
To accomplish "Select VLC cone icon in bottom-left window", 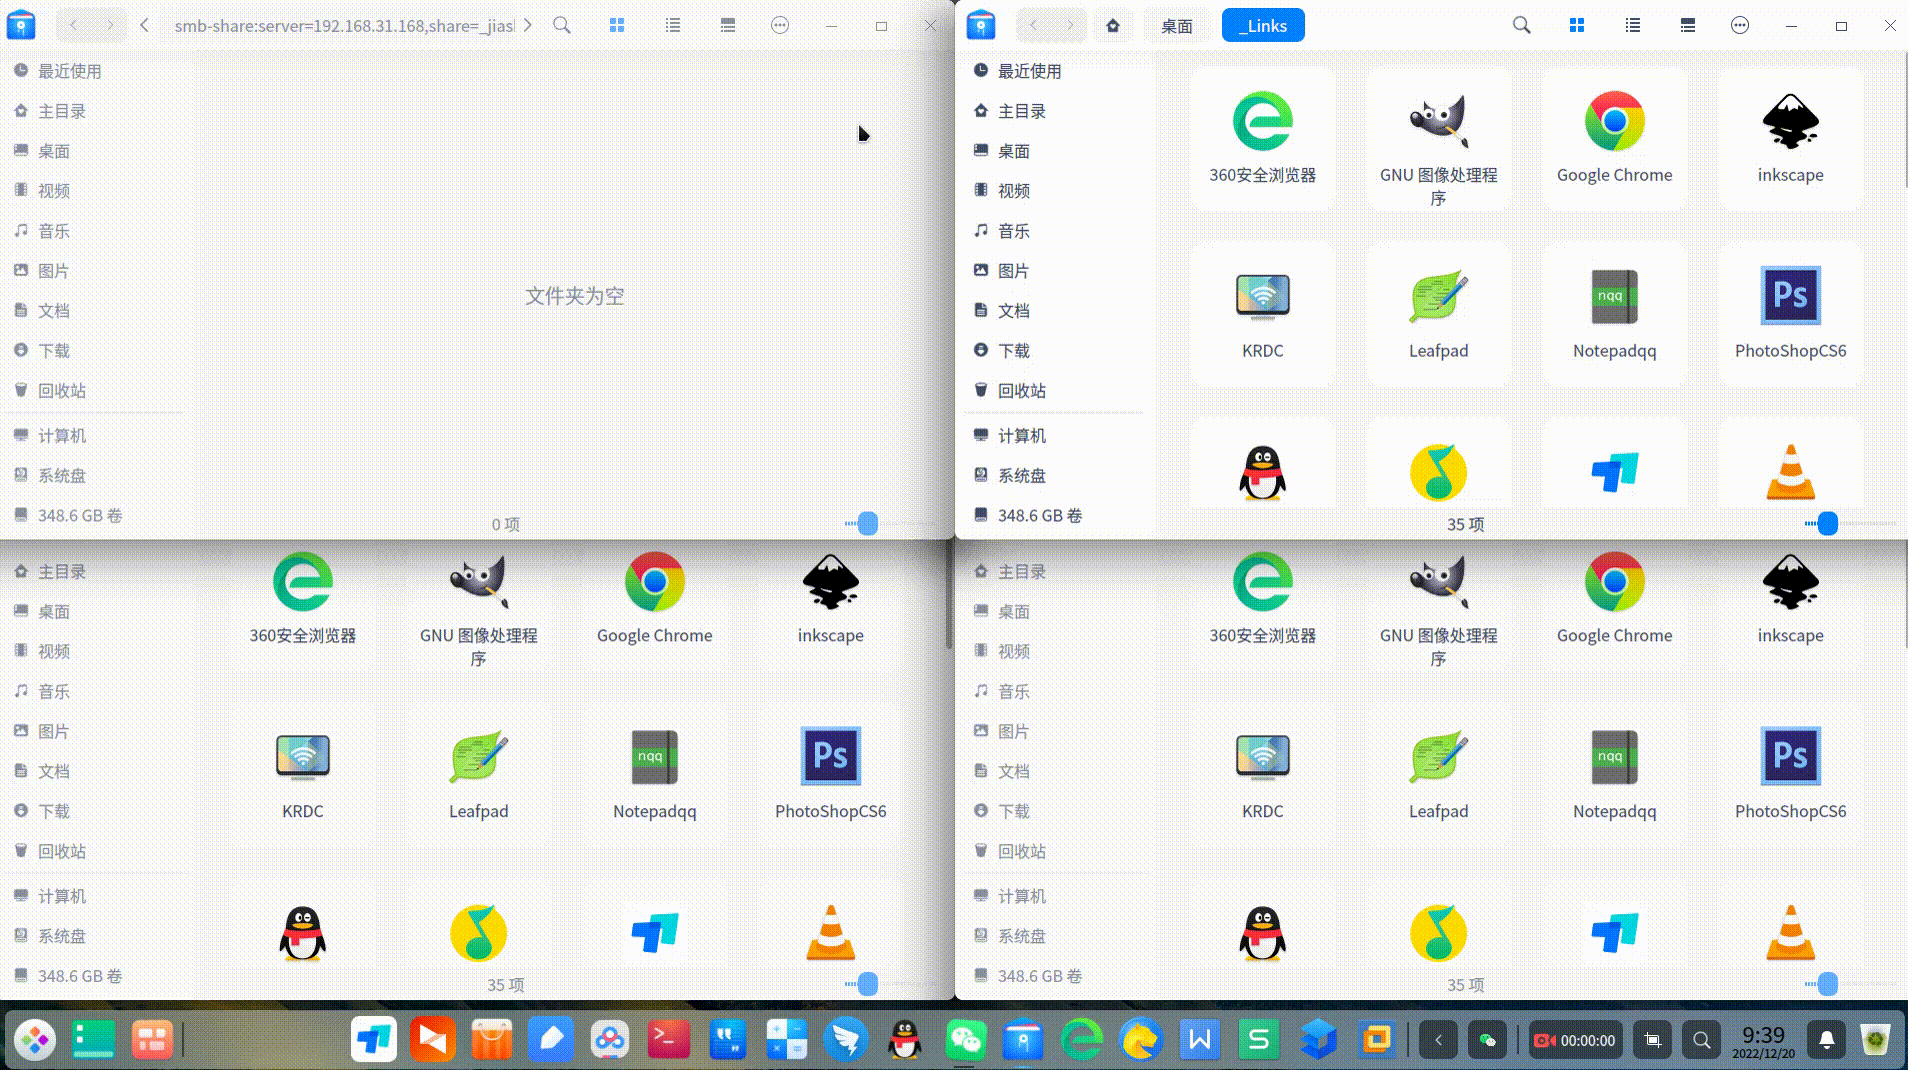I will [830, 933].
